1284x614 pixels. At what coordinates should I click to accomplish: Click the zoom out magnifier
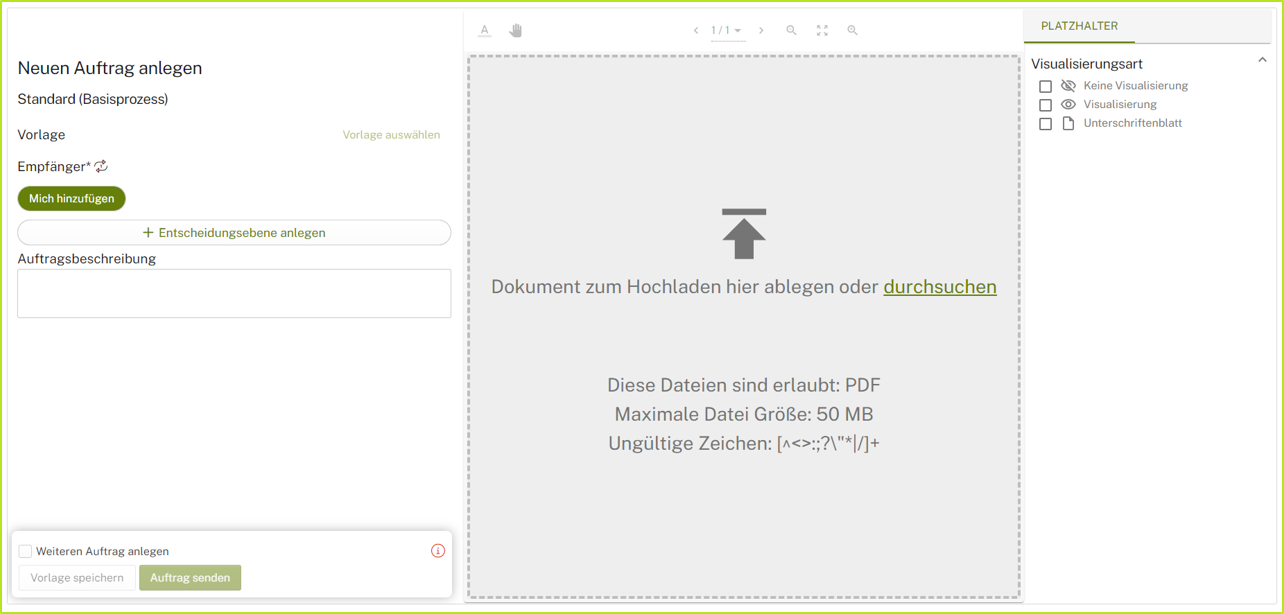(791, 31)
